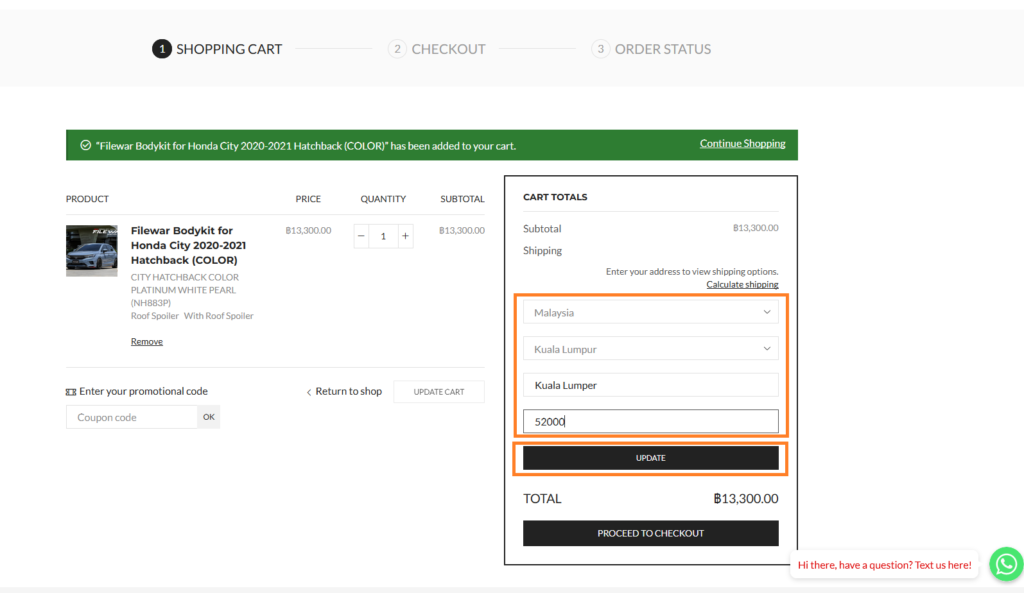Click the CART TOTALS heading
Image resolution: width=1024 pixels, height=593 pixels.
point(555,197)
